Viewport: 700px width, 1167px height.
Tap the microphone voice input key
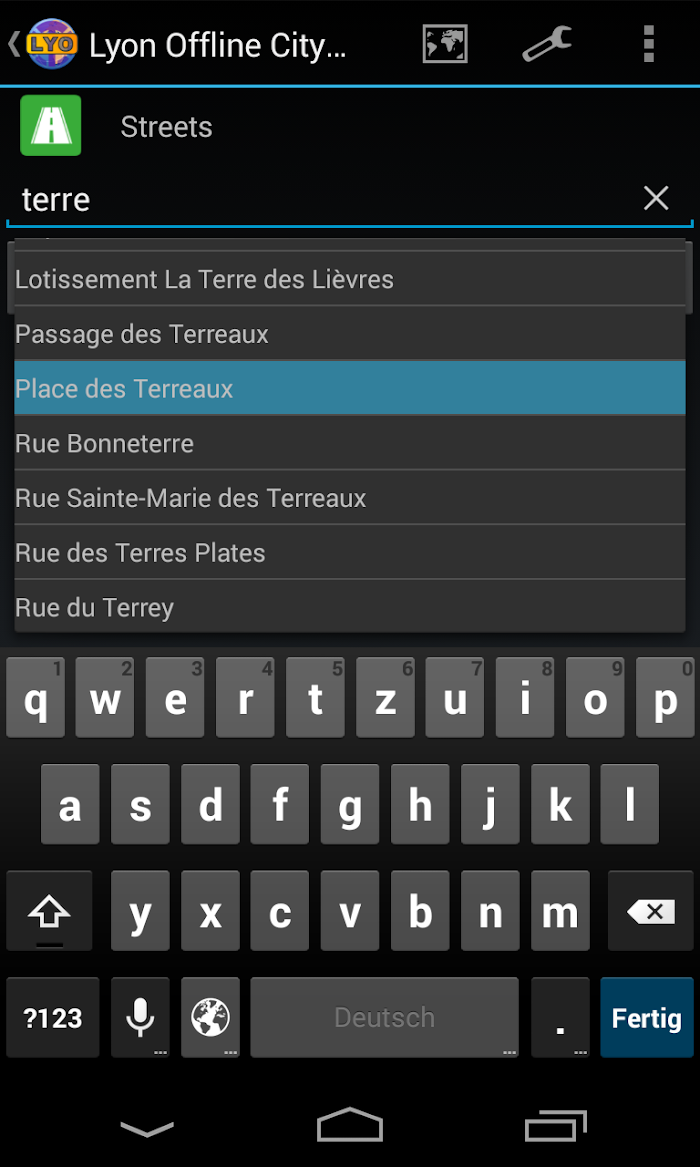140,1017
